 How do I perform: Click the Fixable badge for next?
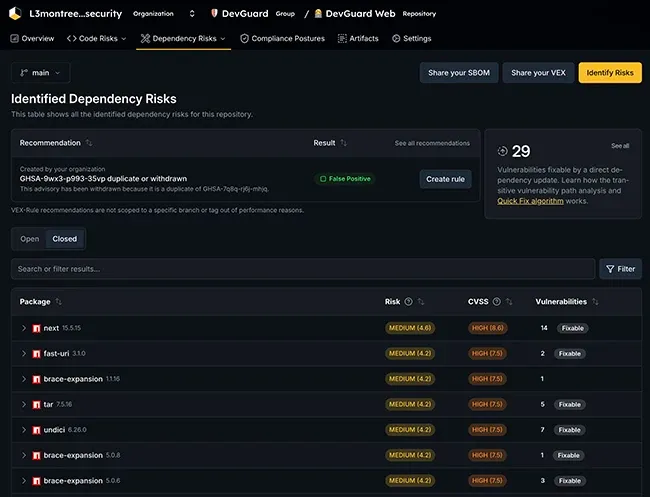coord(572,328)
